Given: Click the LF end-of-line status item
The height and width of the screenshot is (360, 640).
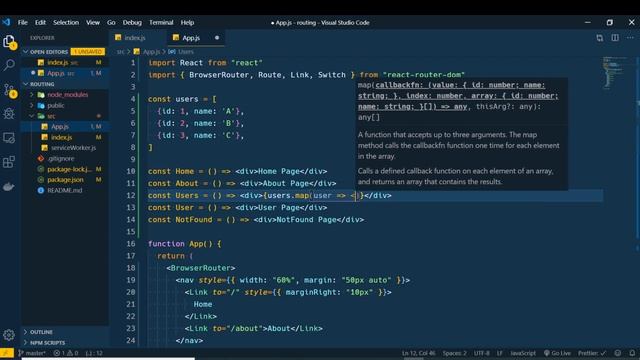Looking at the screenshot, I should 500,353.
